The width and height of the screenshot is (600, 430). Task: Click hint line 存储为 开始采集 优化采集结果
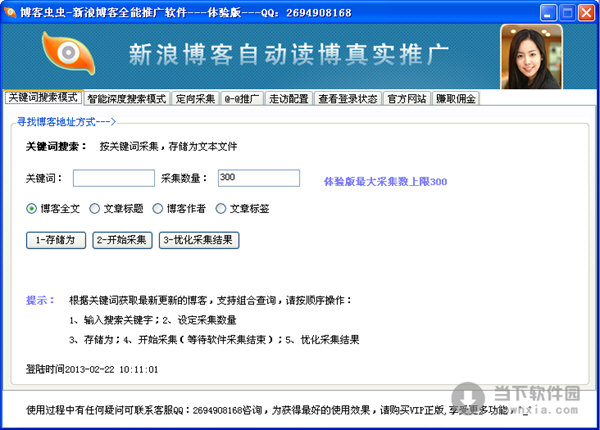click(x=214, y=339)
